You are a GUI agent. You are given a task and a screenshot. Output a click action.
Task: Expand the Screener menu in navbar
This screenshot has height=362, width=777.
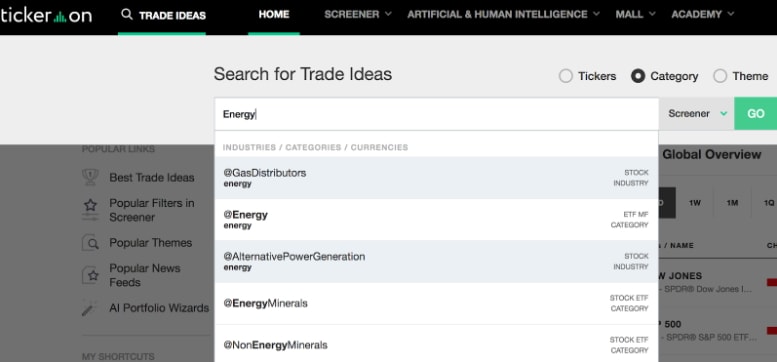[x=358, y=14]
